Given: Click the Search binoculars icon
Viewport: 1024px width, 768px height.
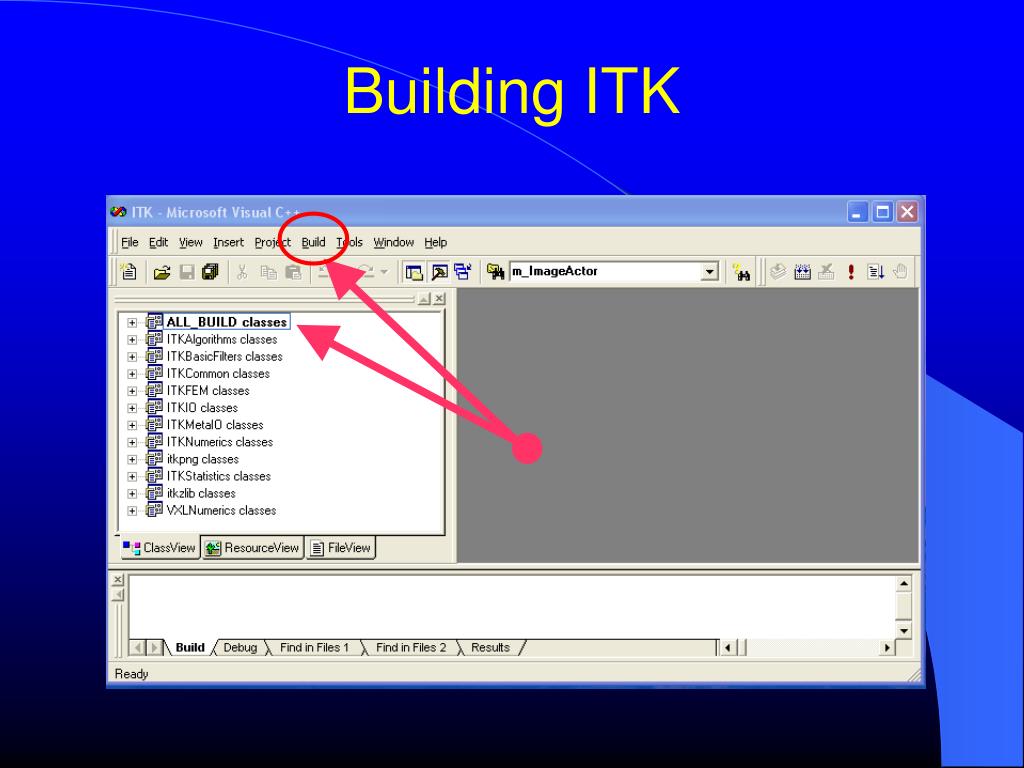Looking at the screenshot, I should [741, 272].
